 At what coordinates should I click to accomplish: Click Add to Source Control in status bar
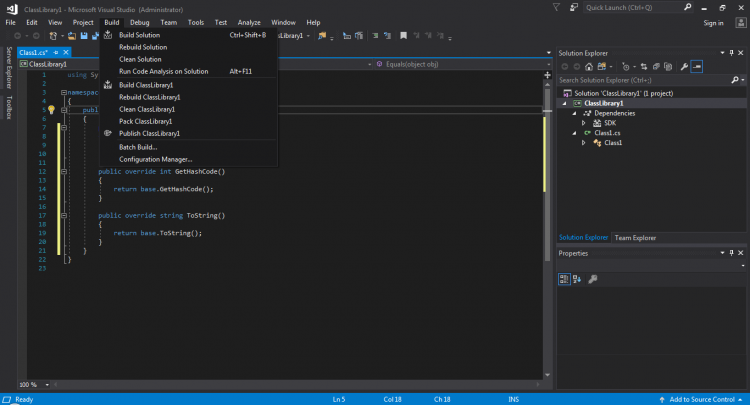click(x=701, y=399)
